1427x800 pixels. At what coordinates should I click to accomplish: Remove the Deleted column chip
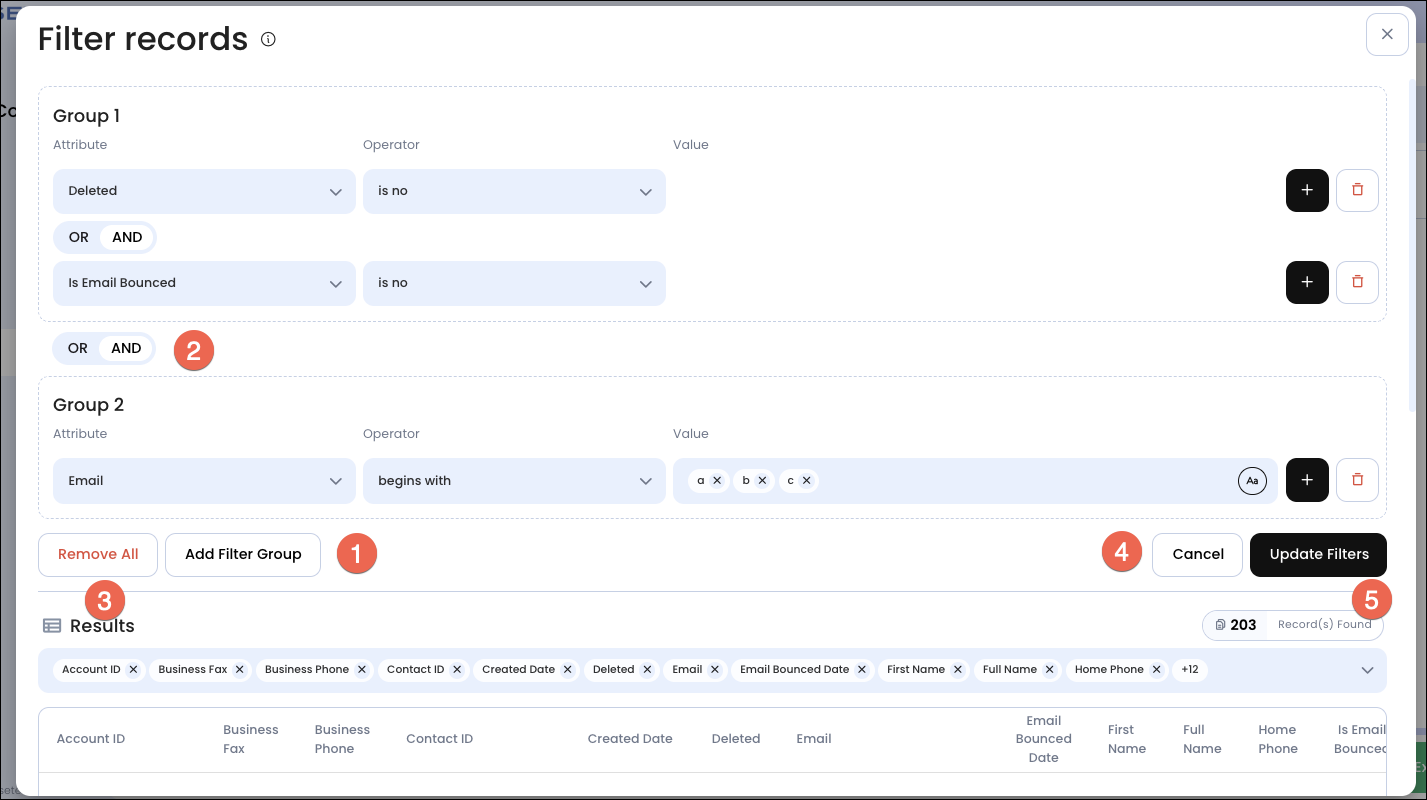coord(648,670)
